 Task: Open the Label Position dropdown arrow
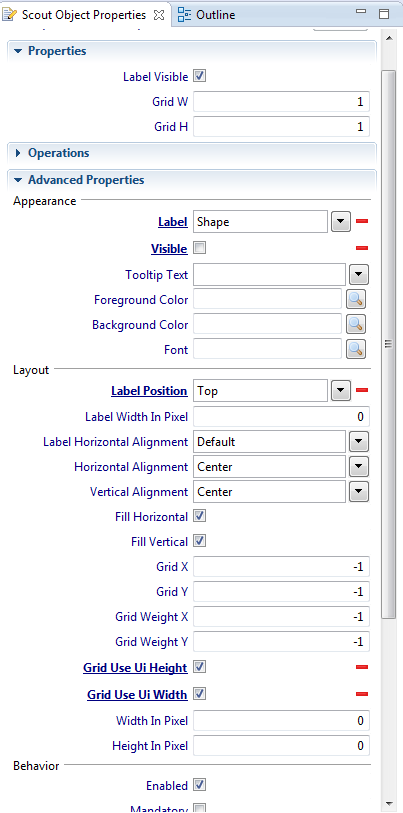pos(340,390)
